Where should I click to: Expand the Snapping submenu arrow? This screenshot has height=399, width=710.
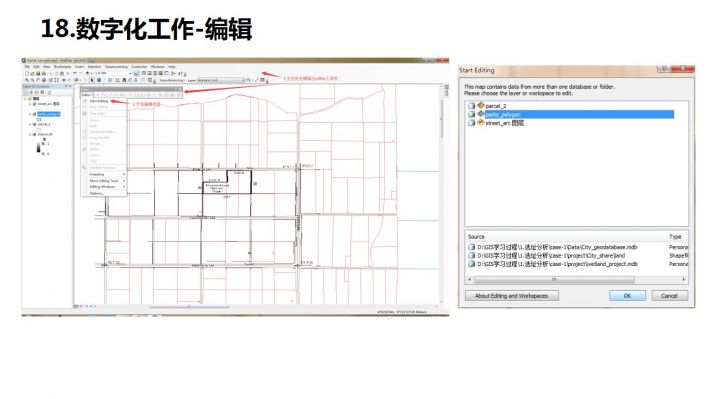pyautogui.click(x=124, y=174)
